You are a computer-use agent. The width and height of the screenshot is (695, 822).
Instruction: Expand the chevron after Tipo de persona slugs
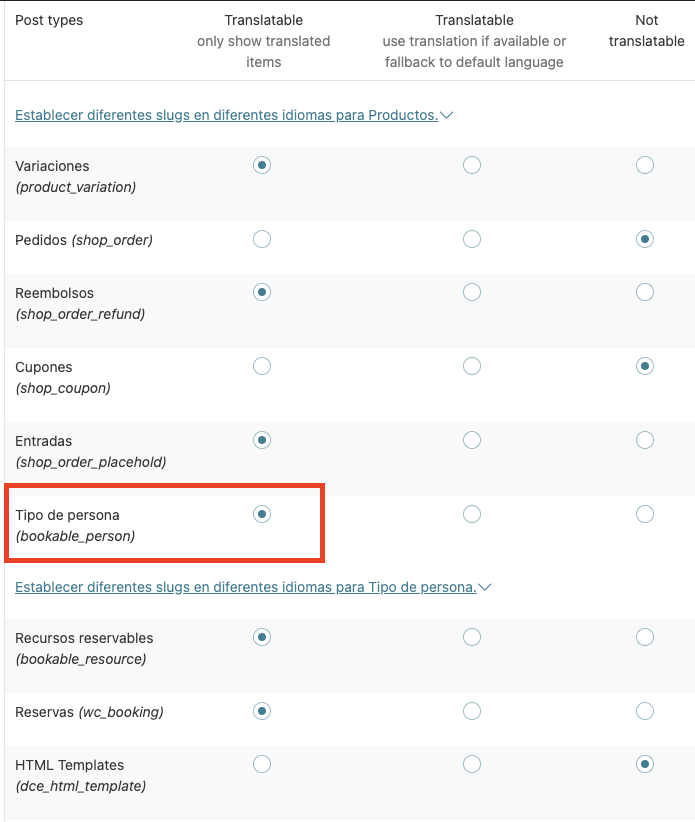pos(485,587)
